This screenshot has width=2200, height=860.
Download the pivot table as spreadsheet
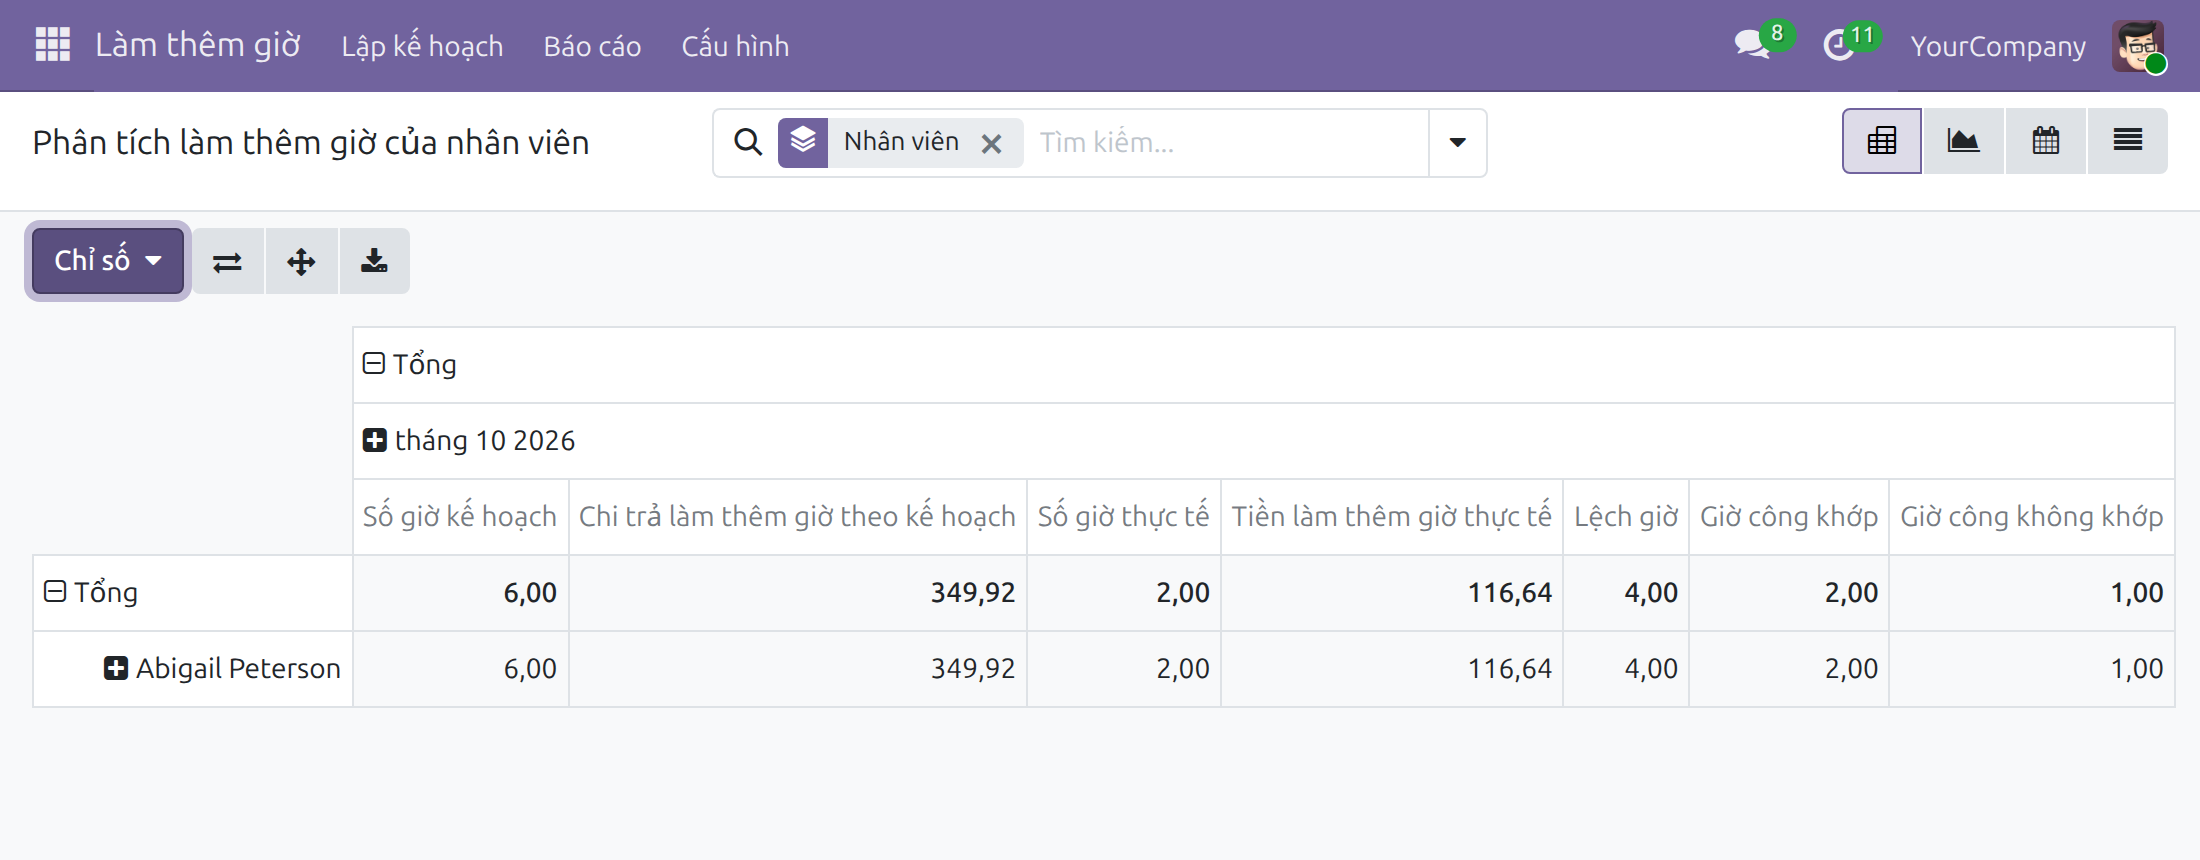(x=374, y=261)
